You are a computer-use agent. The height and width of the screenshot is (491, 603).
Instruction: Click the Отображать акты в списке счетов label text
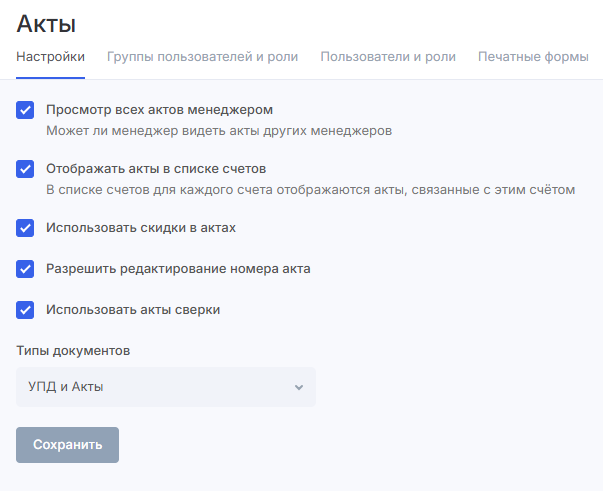pyautogui.click(x=155, y=169)
